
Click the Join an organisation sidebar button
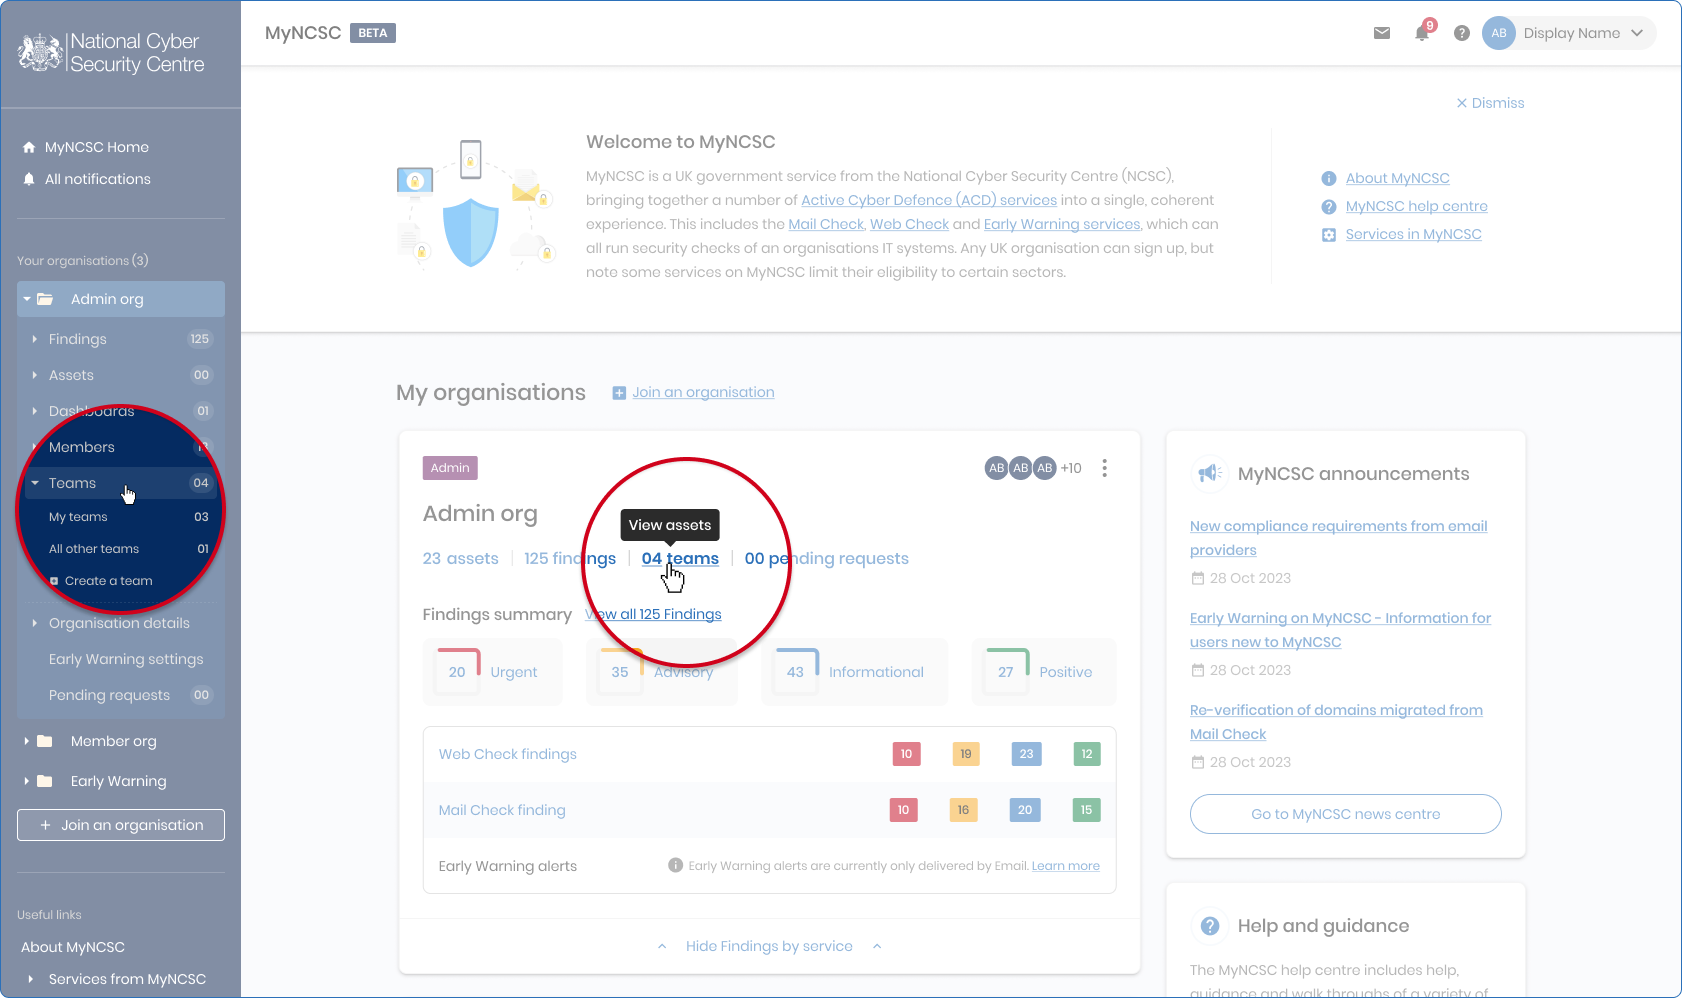pyautogui.click(x=121, y=825)
